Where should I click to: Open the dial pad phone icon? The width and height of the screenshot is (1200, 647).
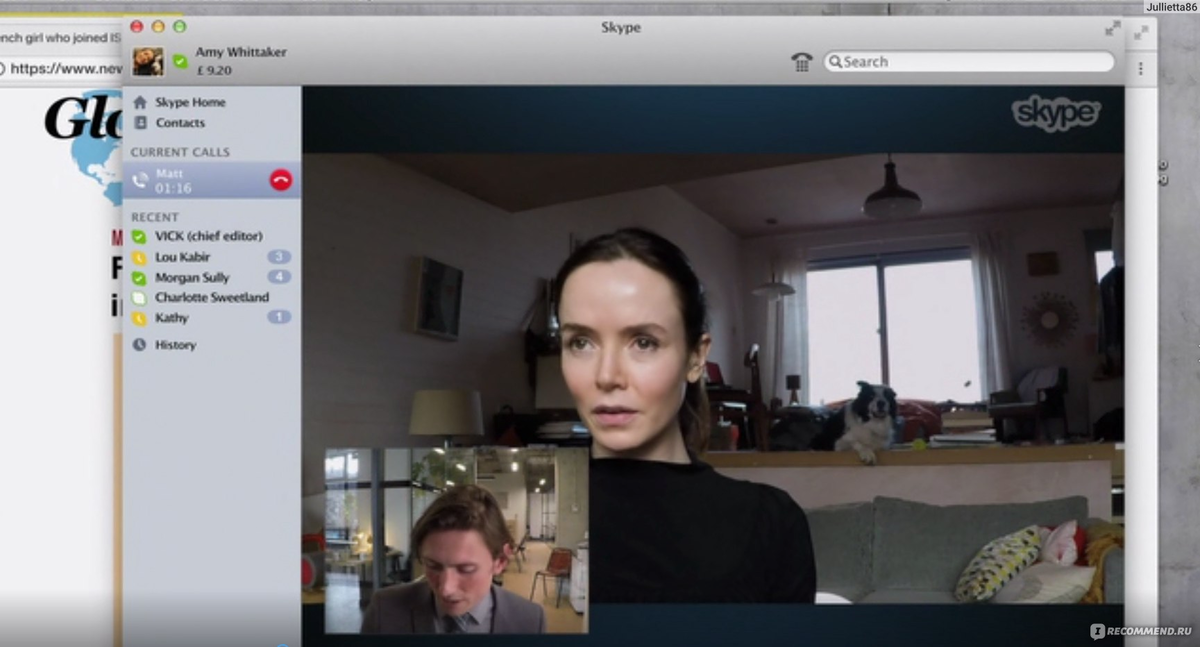click(802, 62)
